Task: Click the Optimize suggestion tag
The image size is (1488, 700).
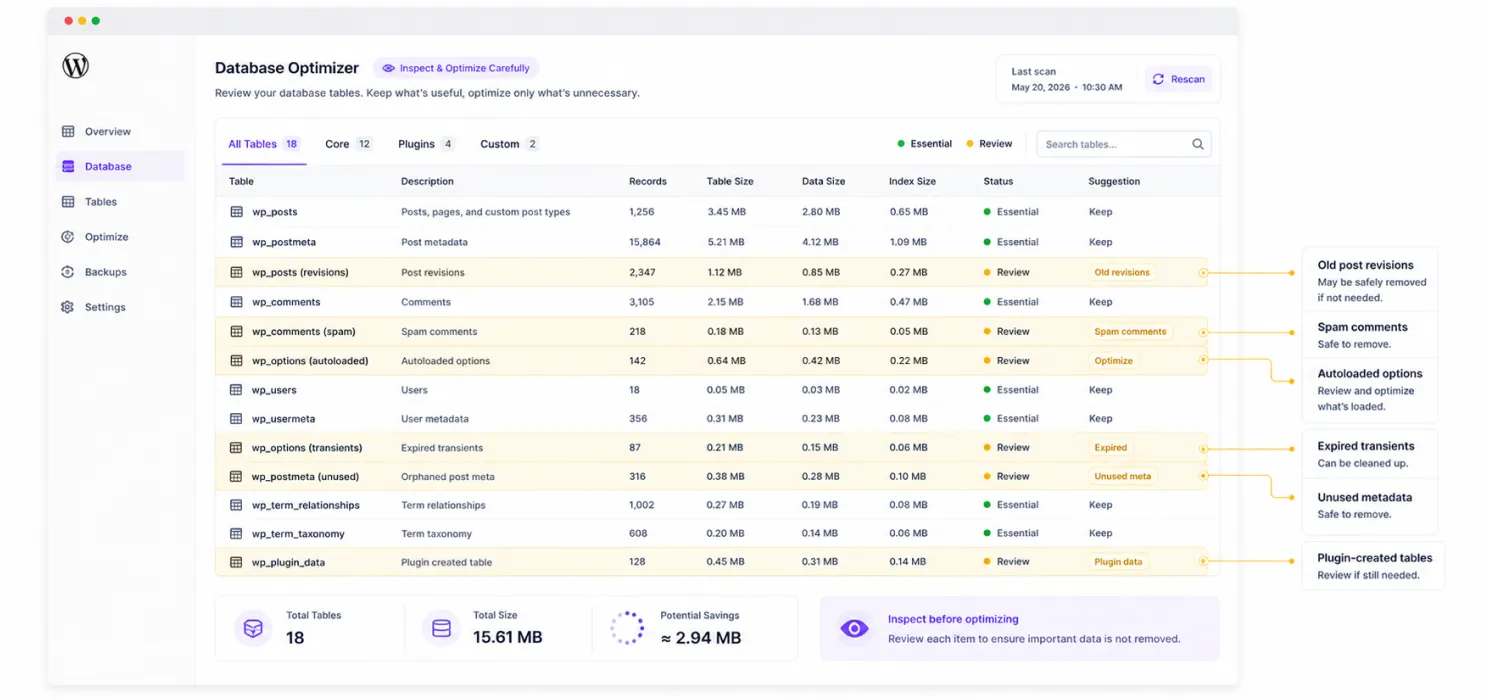Action: tap(1113, 360)
